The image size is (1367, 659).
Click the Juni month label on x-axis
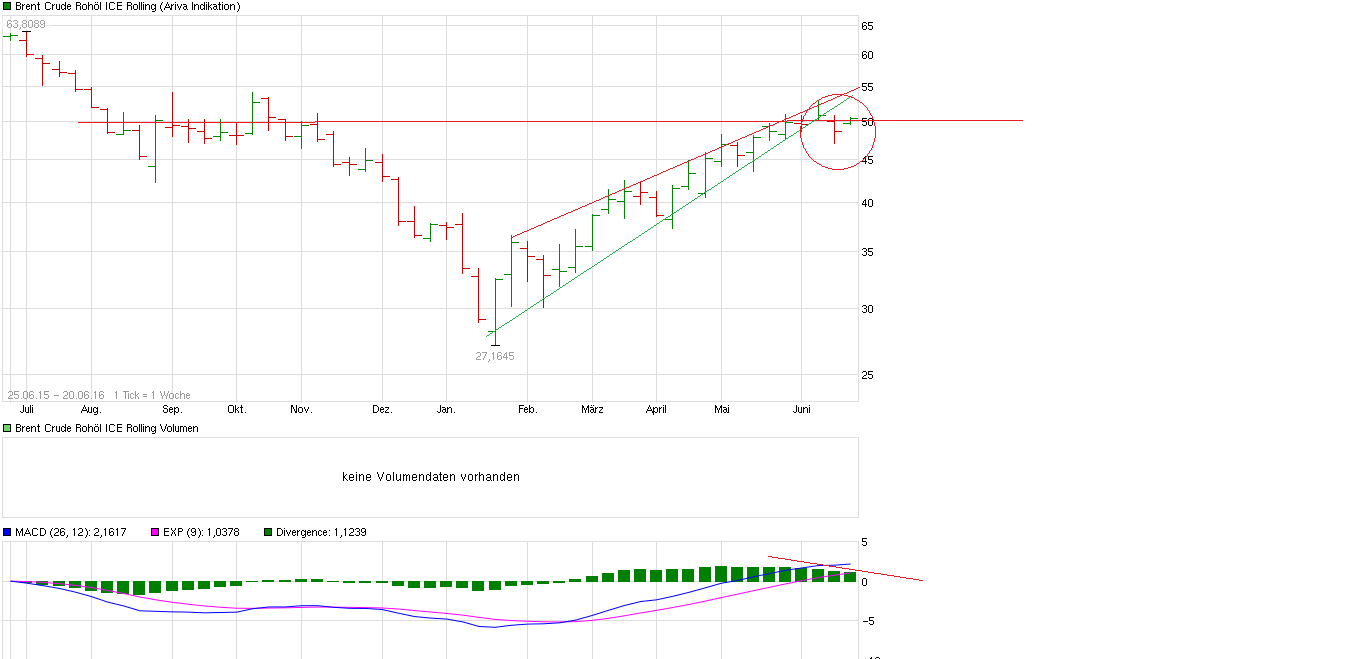pos(802,409)
